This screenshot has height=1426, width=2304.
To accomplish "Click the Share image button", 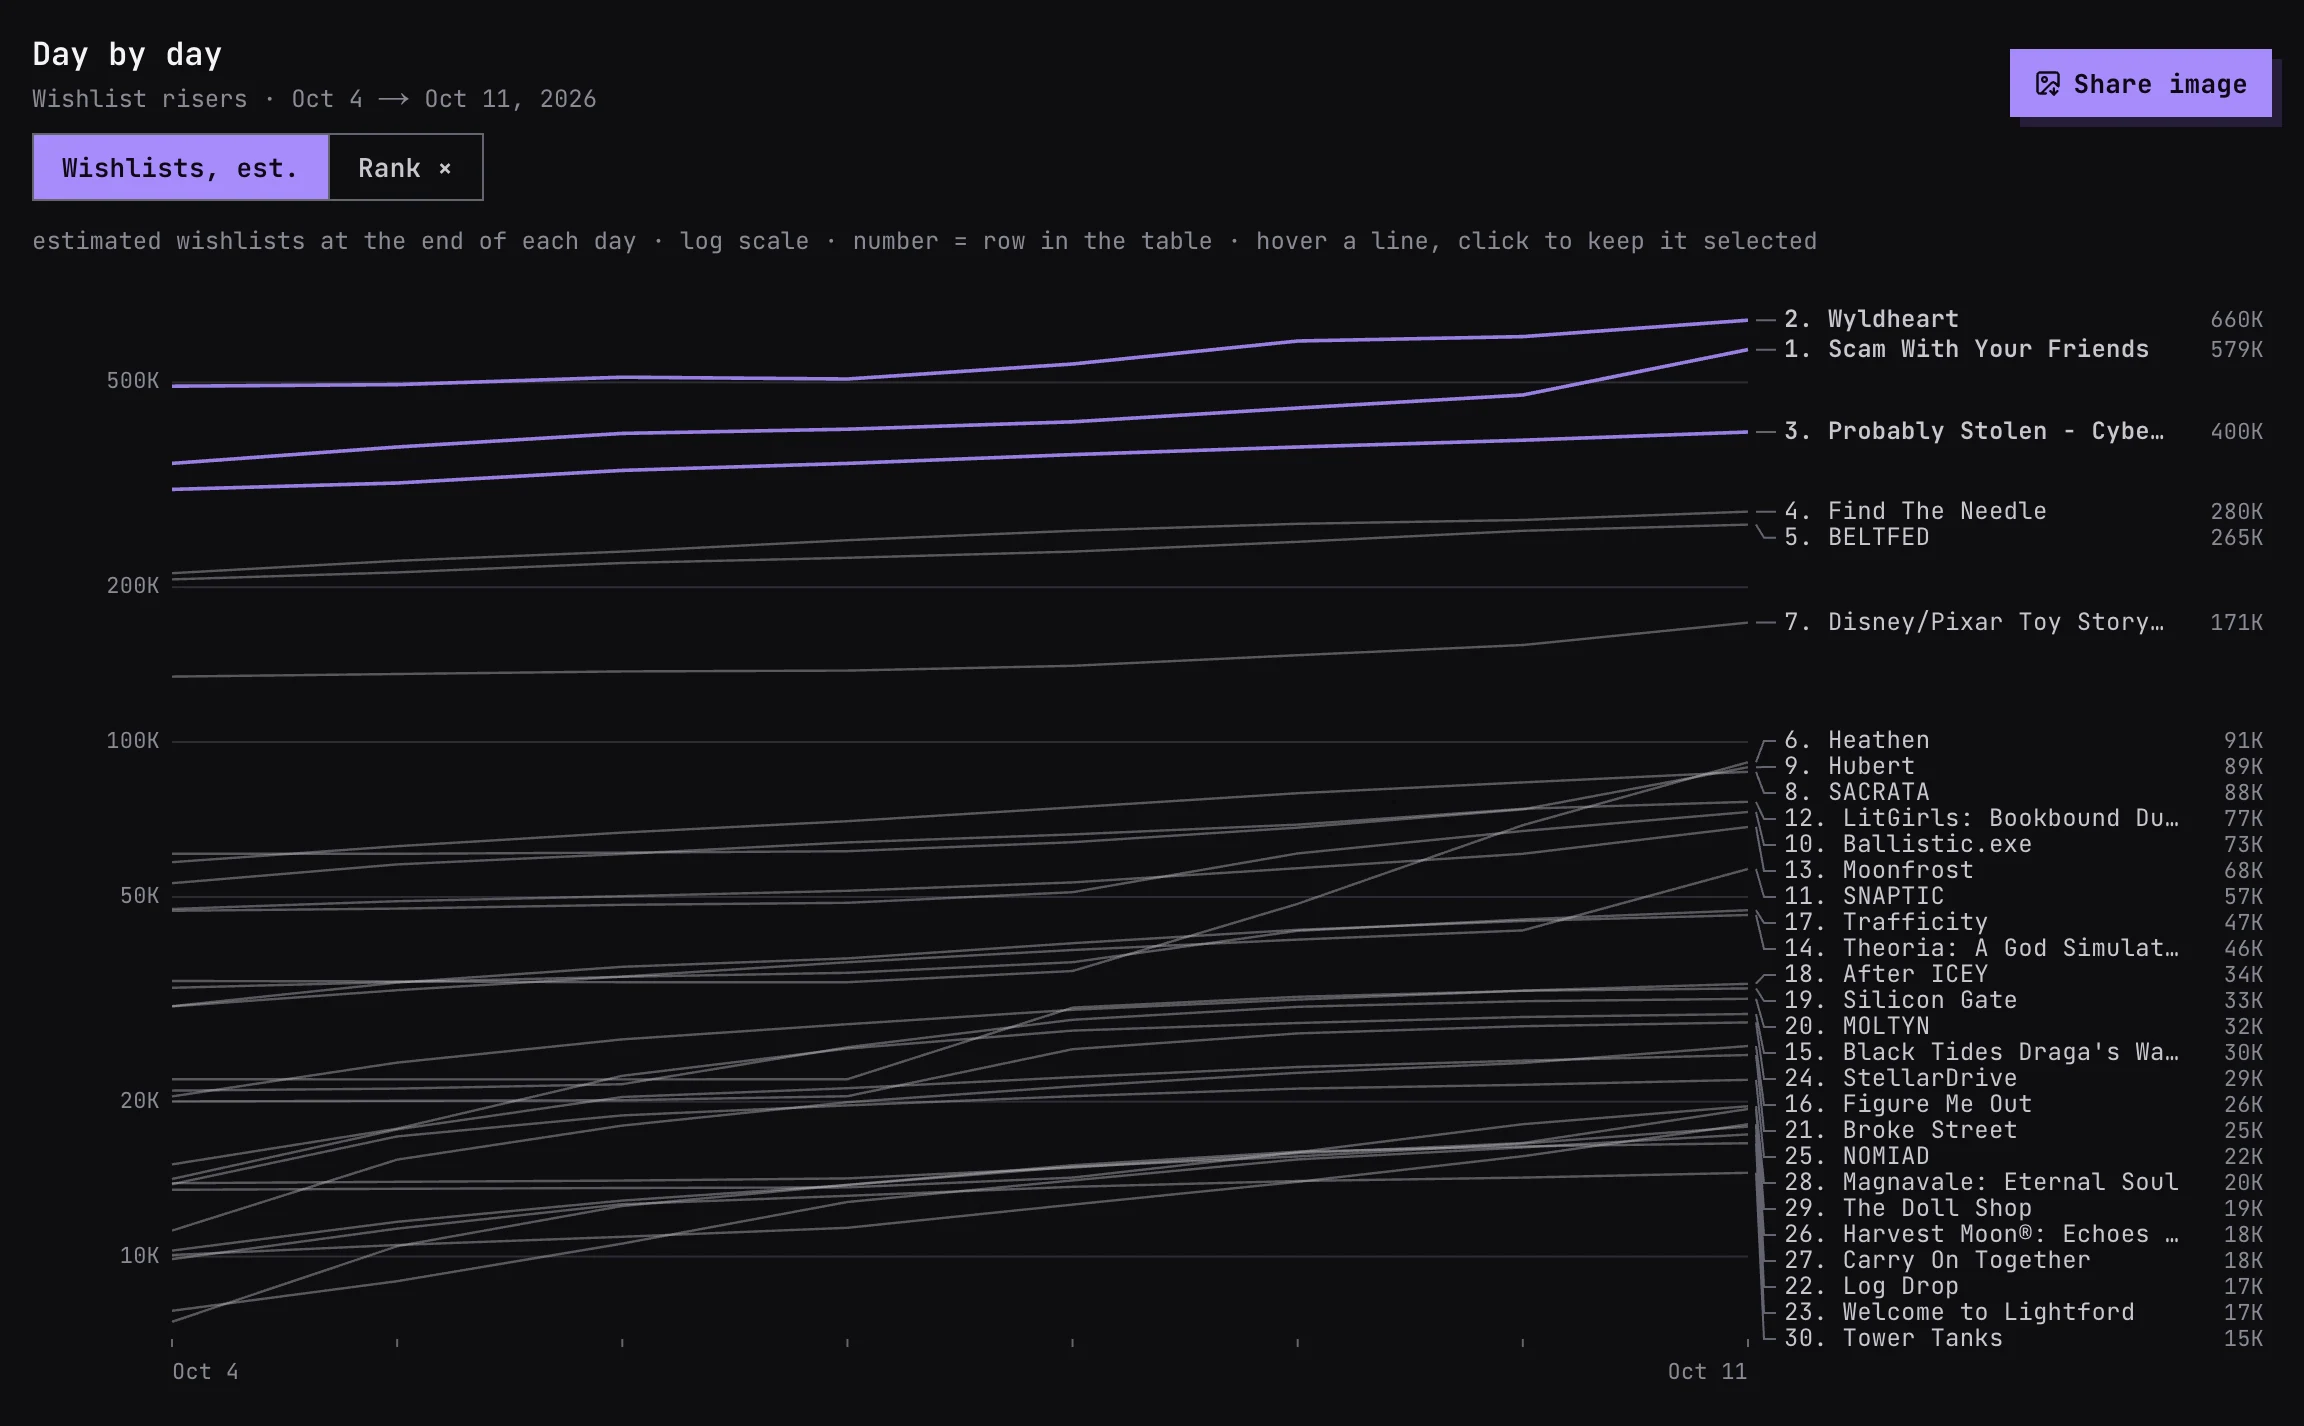I will (2140, 83).
